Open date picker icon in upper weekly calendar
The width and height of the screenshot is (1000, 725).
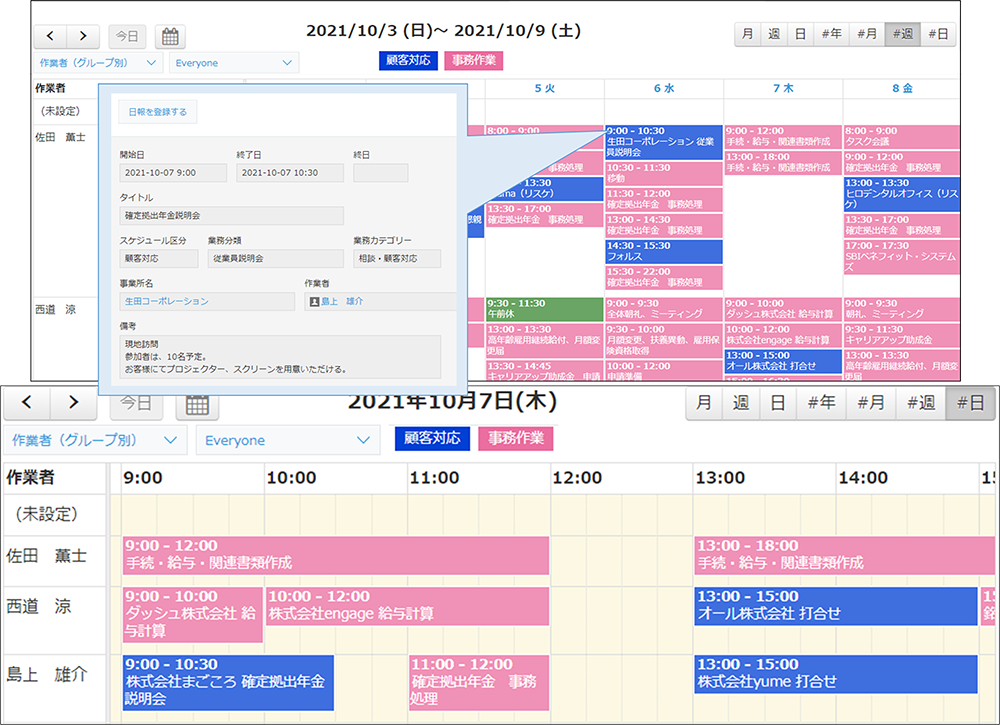tap(170, 37)
